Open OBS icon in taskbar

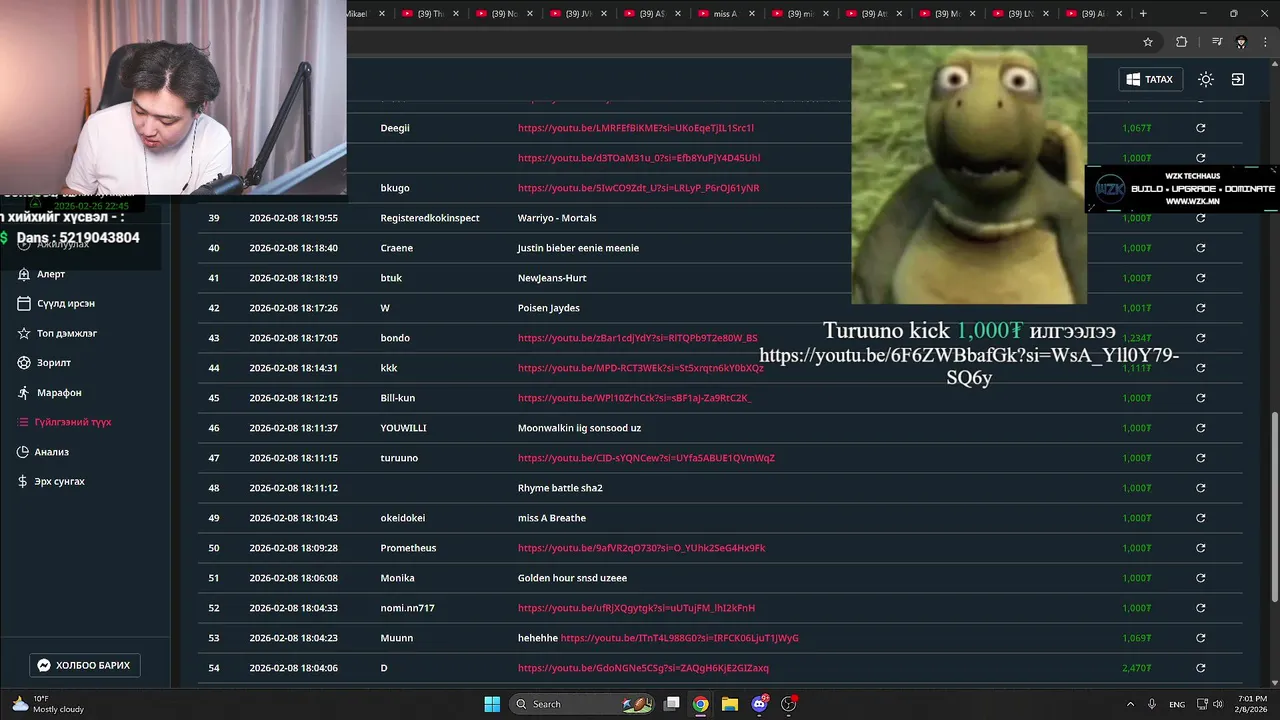point(789,704)
